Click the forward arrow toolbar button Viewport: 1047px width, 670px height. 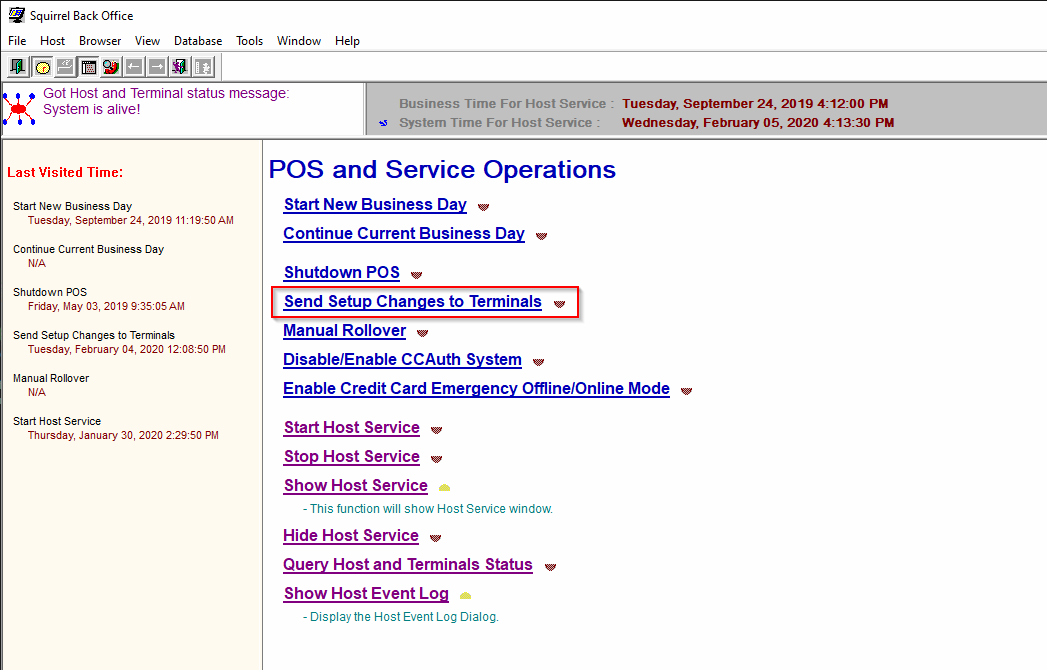pyautogui.click(x=157, y=67)
